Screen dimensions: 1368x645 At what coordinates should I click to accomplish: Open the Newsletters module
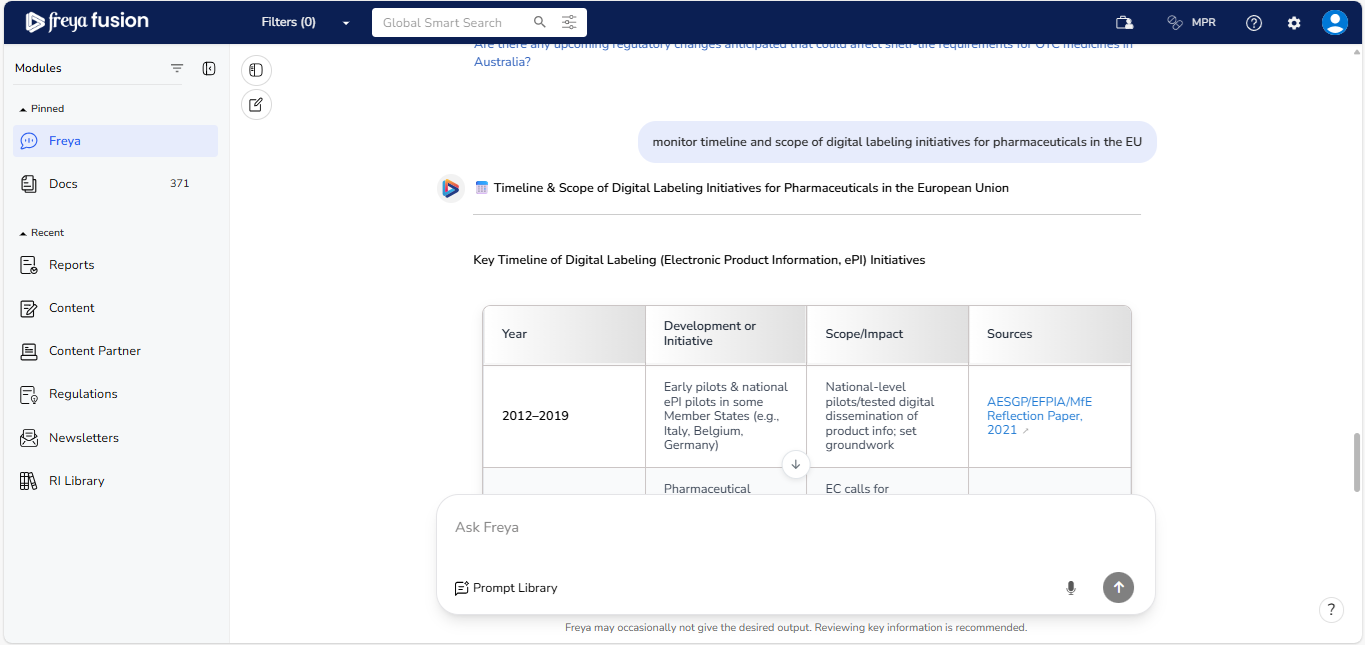84,438
